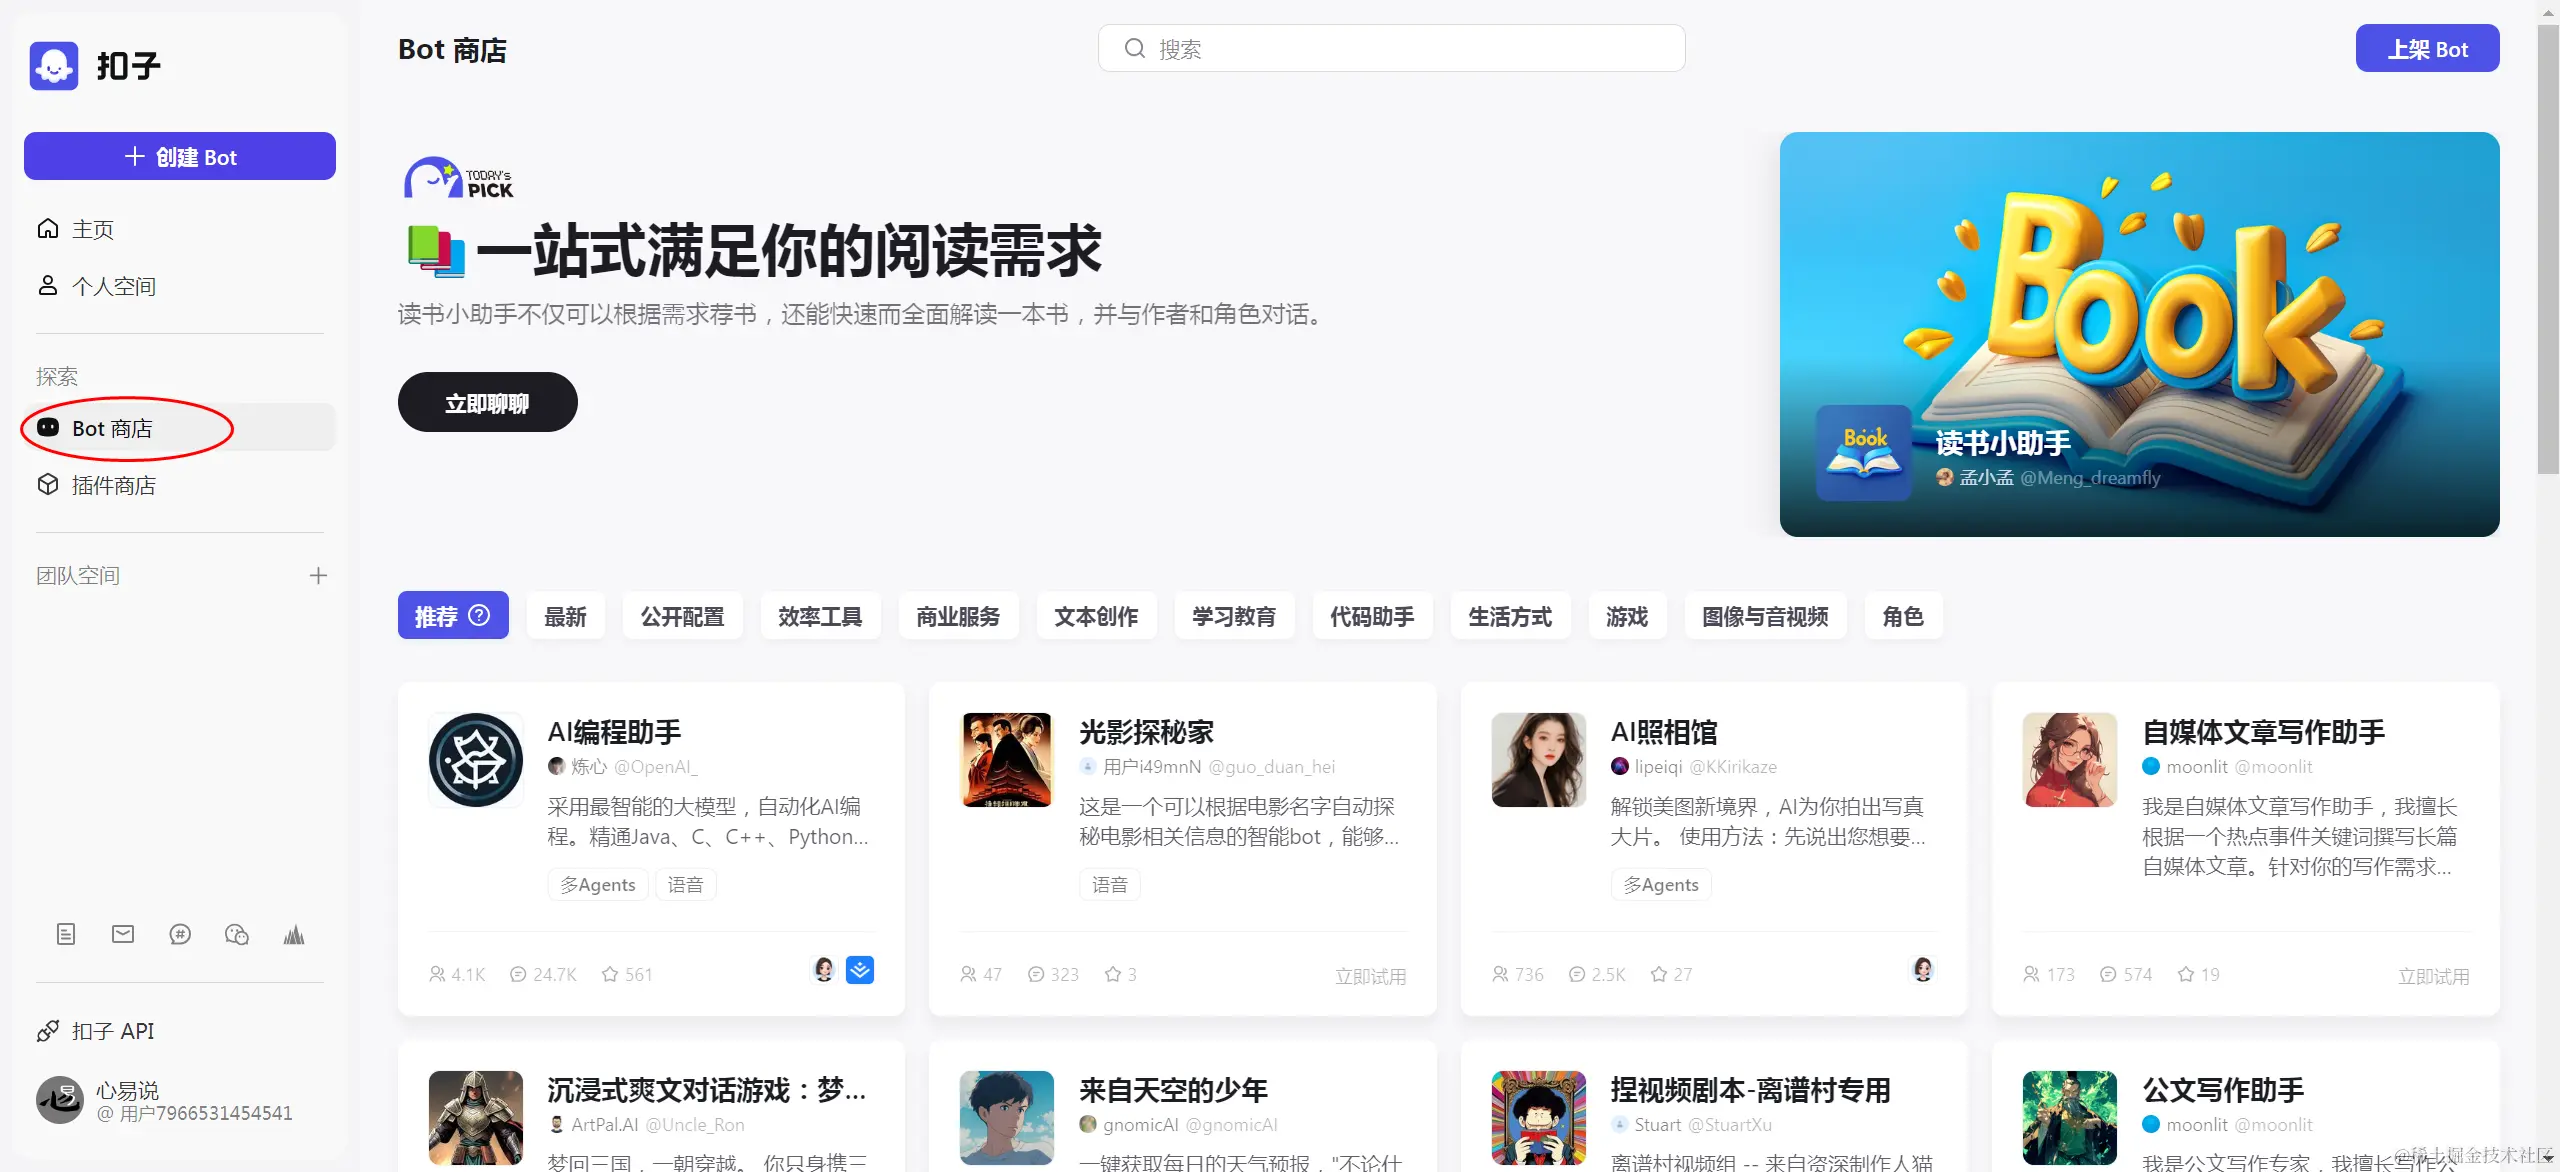The height and width of the screenshot is (1172, 2560).
Task: Select the 代码助手 category tab
Action: [x=1372, y=616]
